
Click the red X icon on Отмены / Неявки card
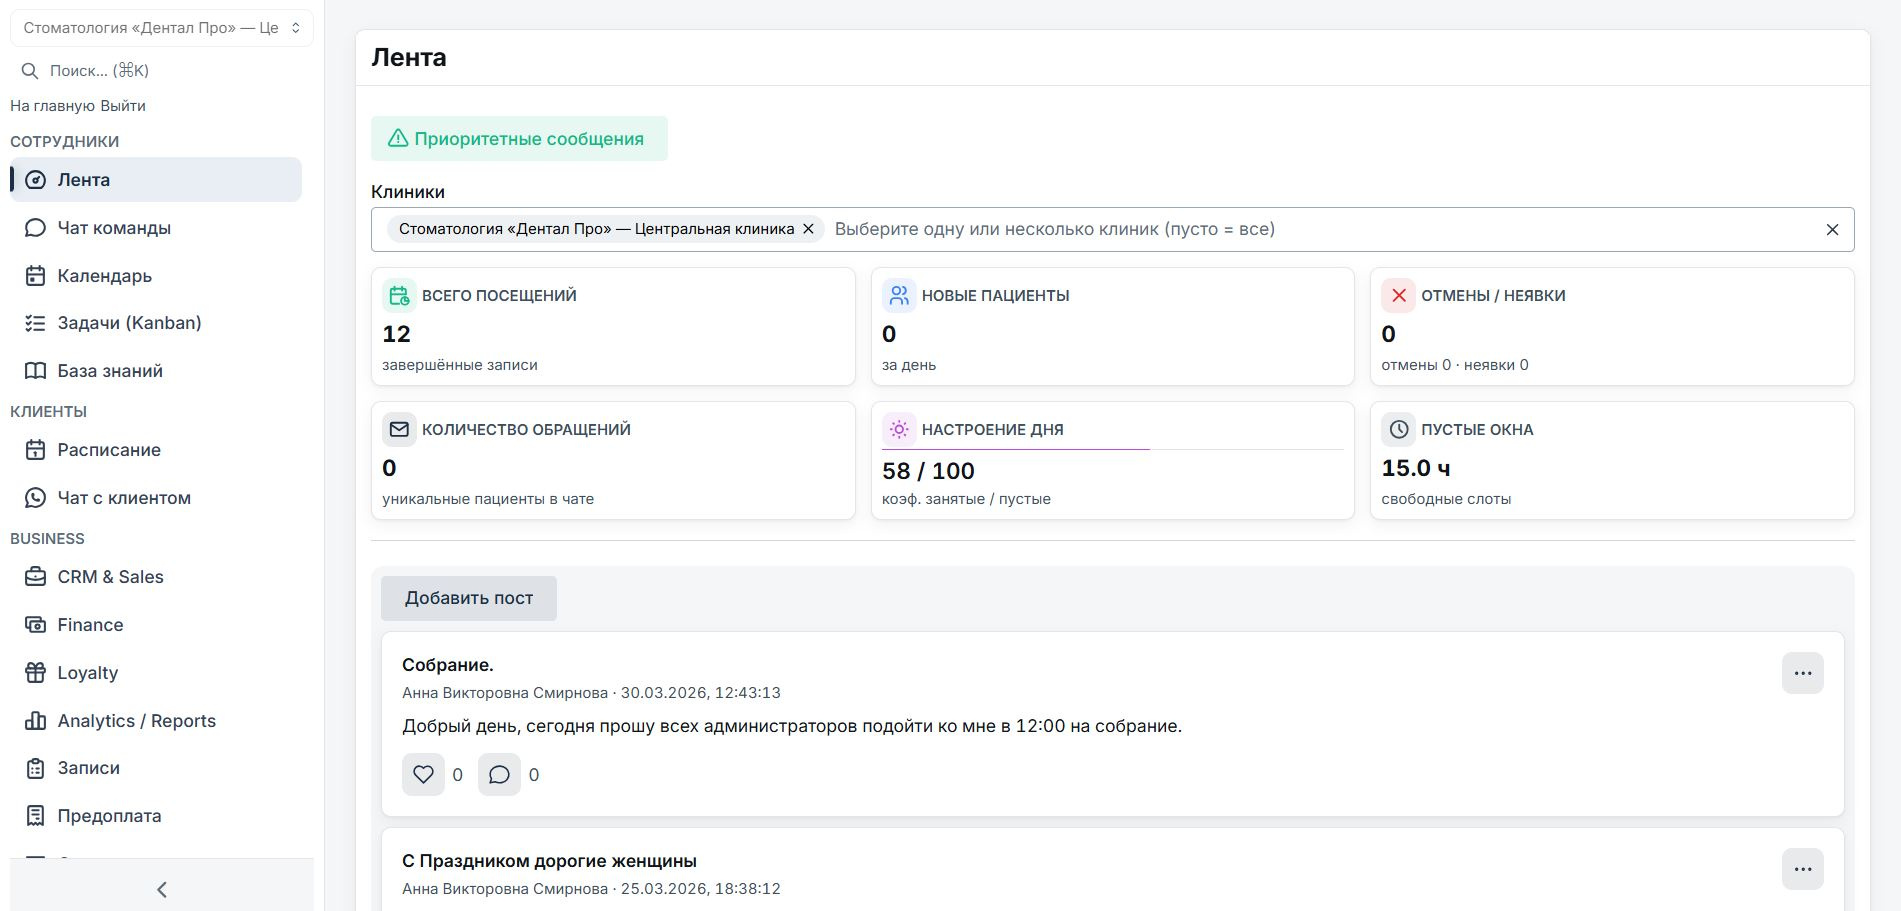1398,295
